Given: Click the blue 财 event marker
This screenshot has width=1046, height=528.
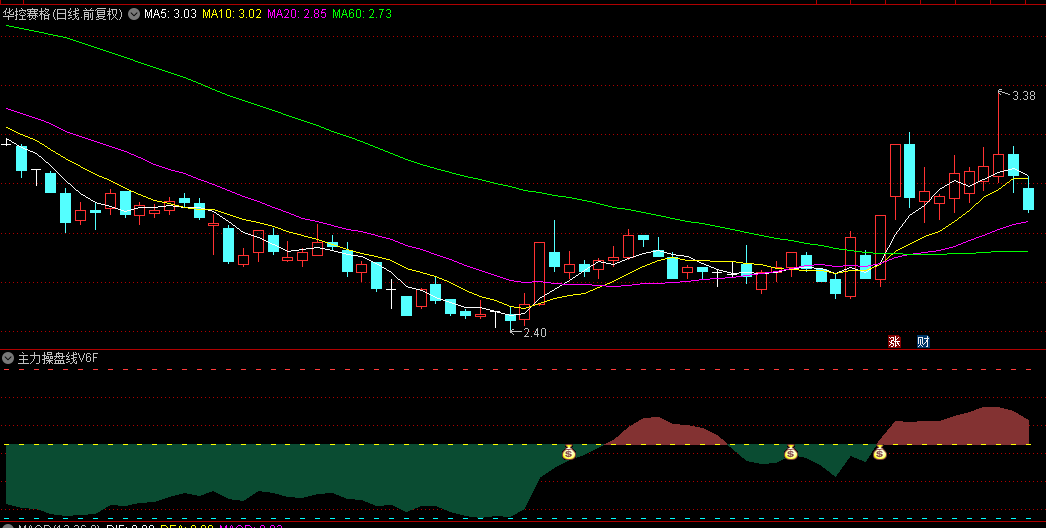Looking at the screenshot, I should 923,342.
